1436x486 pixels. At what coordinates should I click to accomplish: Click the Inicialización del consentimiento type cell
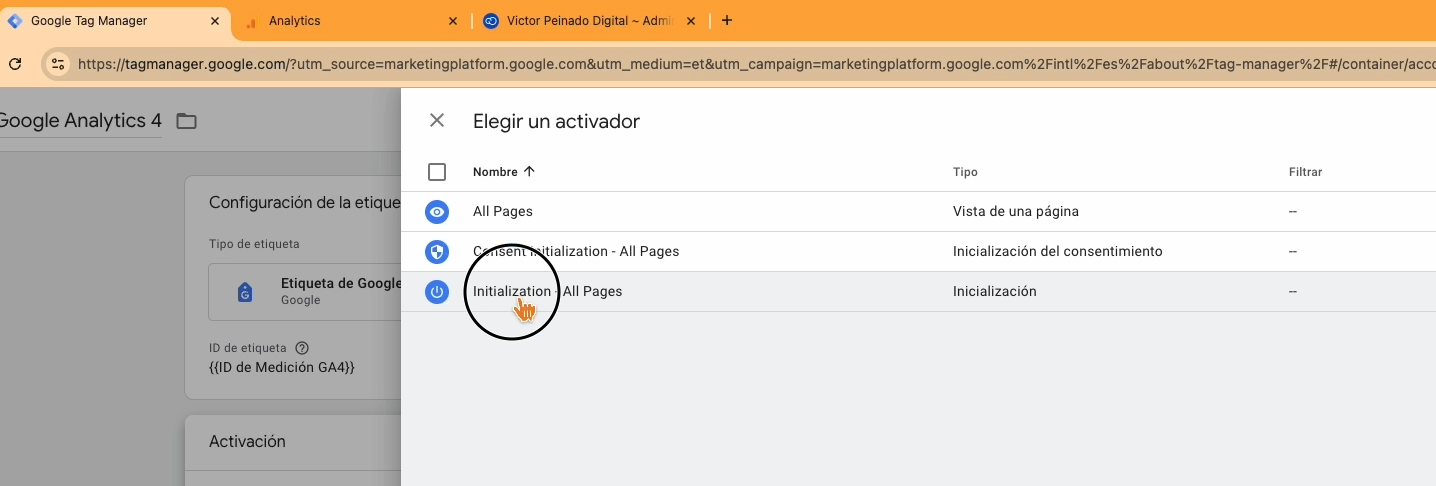coord(1057,252)
